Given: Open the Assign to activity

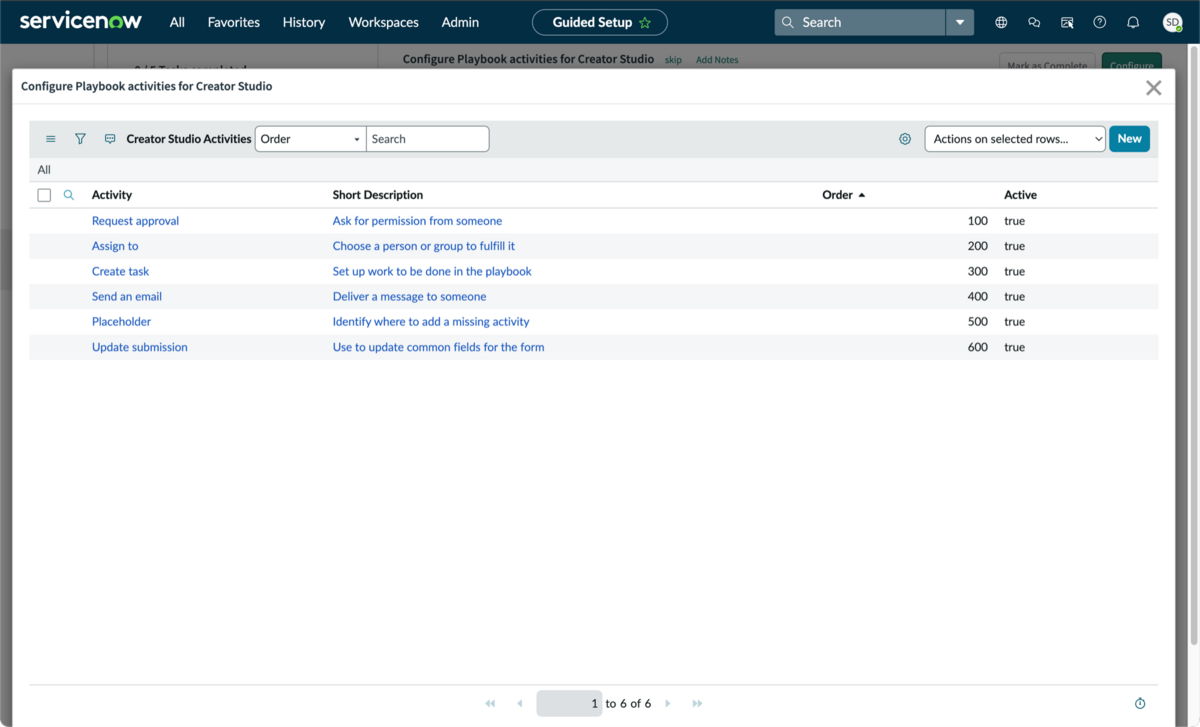Looking at the screenshot, I should point(115,246).
